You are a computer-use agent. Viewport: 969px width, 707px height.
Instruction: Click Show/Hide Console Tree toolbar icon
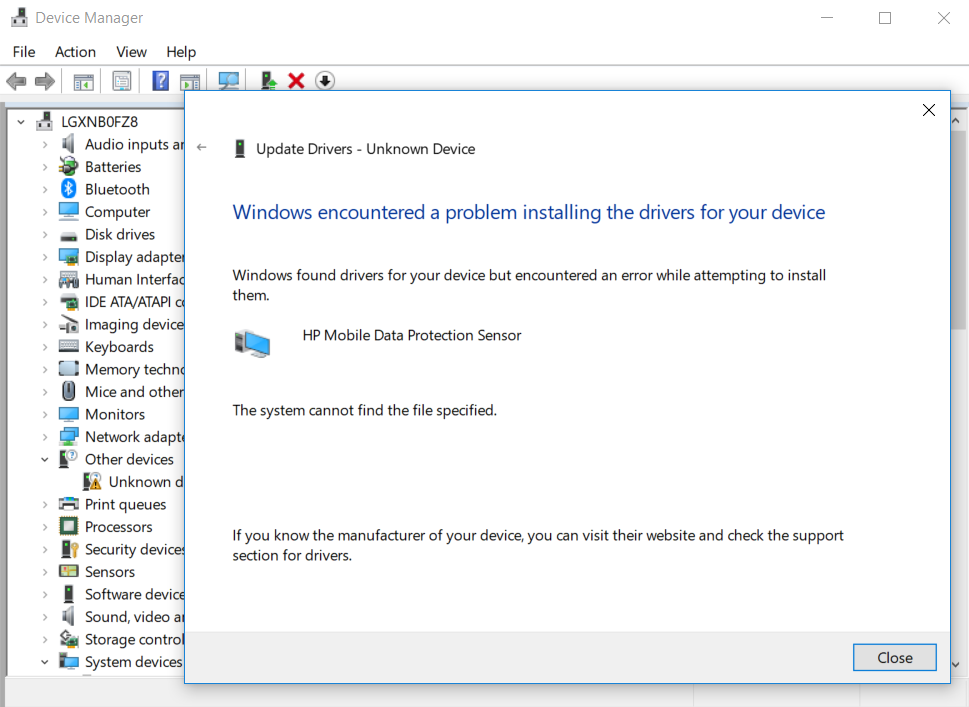coord(83,81)
